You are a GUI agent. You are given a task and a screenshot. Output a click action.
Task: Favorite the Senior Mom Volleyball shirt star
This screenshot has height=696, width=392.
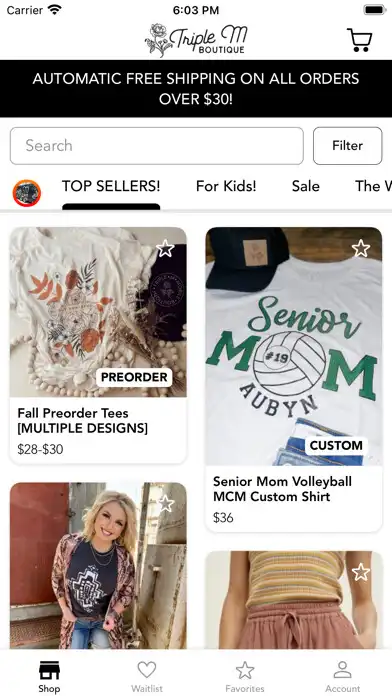point(360,249)
